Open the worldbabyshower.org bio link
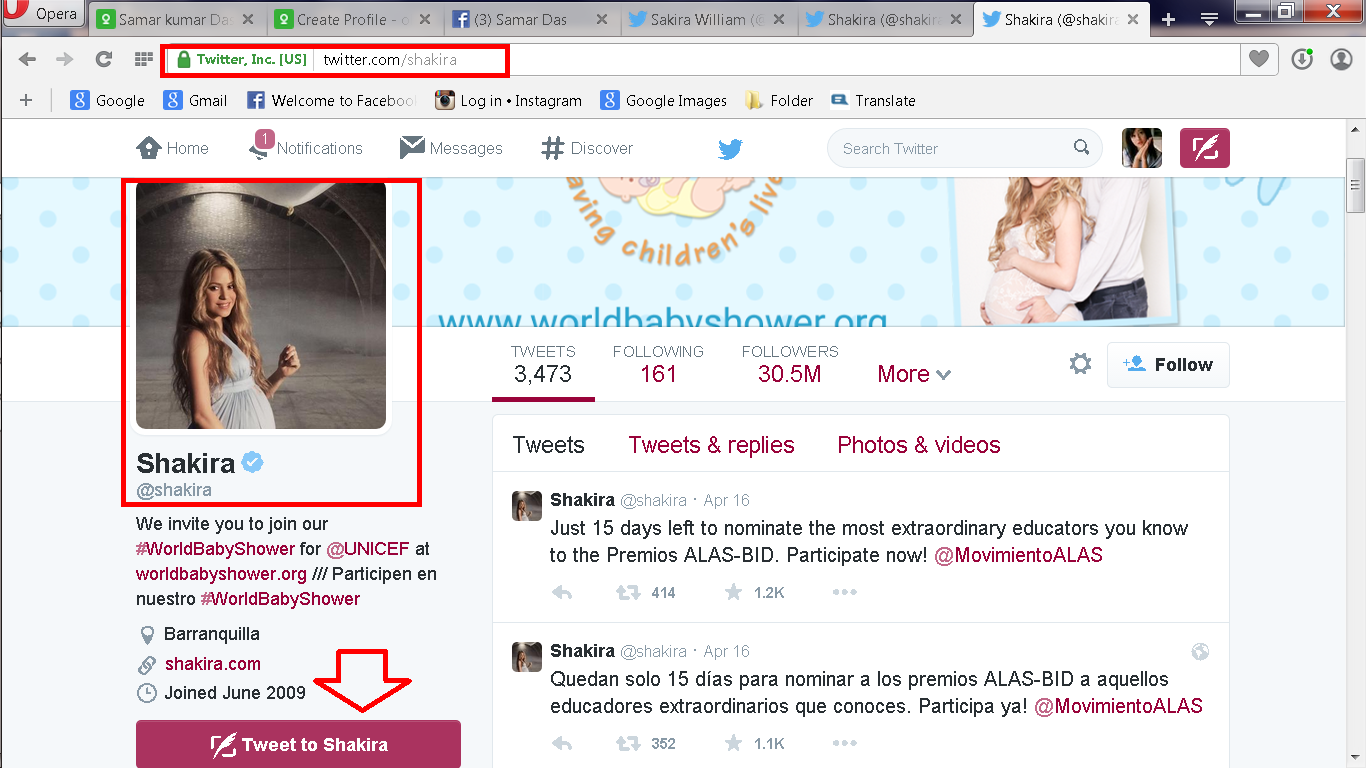 (x=221, y=574)
